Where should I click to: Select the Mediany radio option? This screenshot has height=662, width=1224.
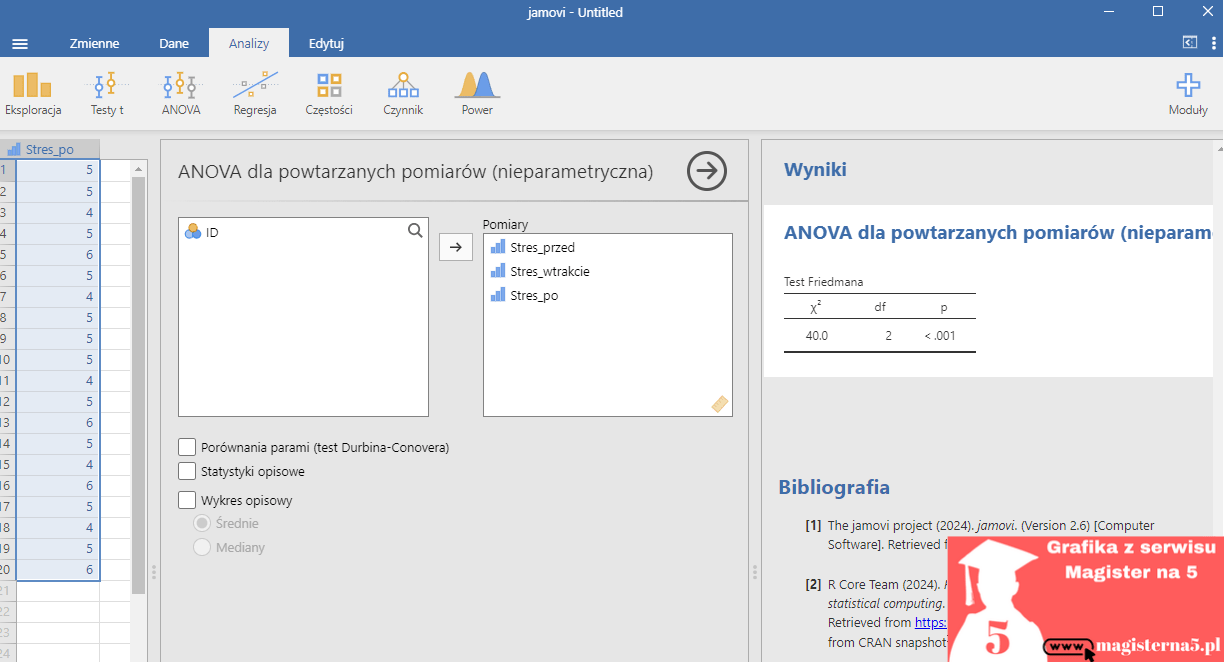202,547
